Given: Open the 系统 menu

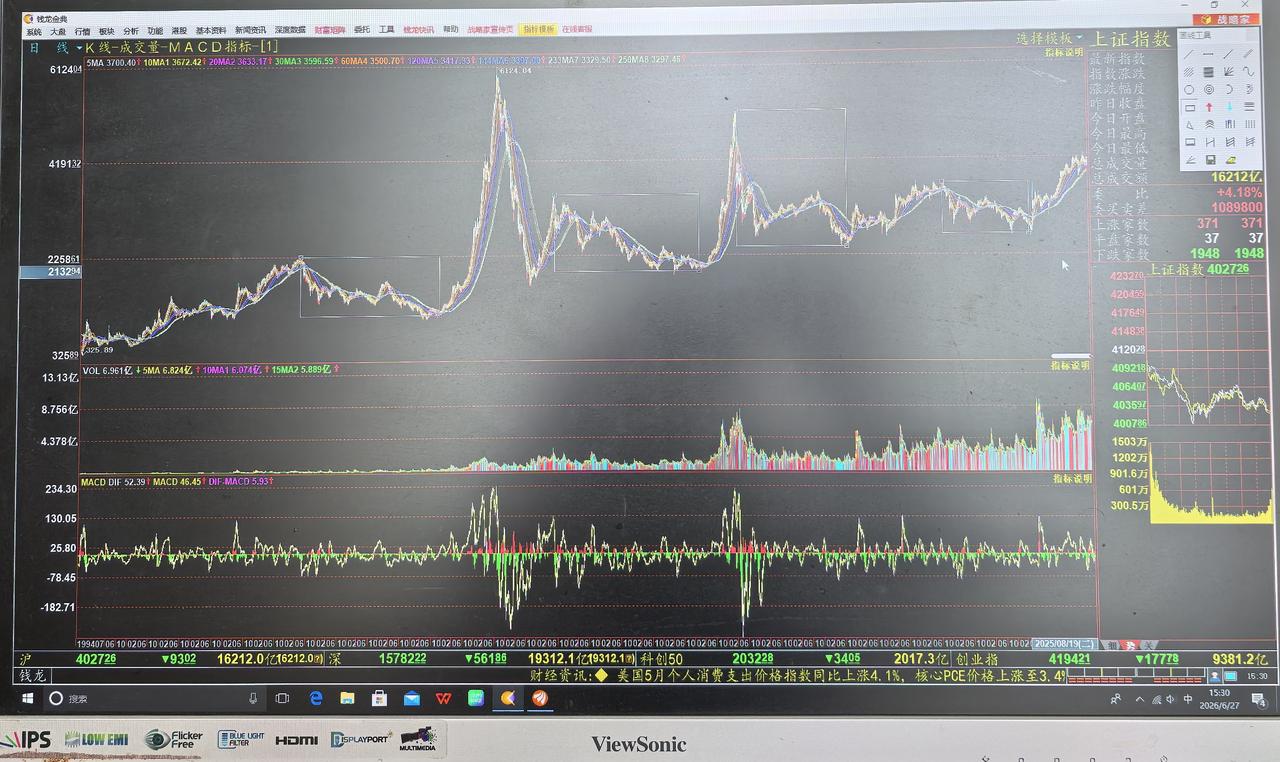Looking at the screenshot, I should click(34, 30).
